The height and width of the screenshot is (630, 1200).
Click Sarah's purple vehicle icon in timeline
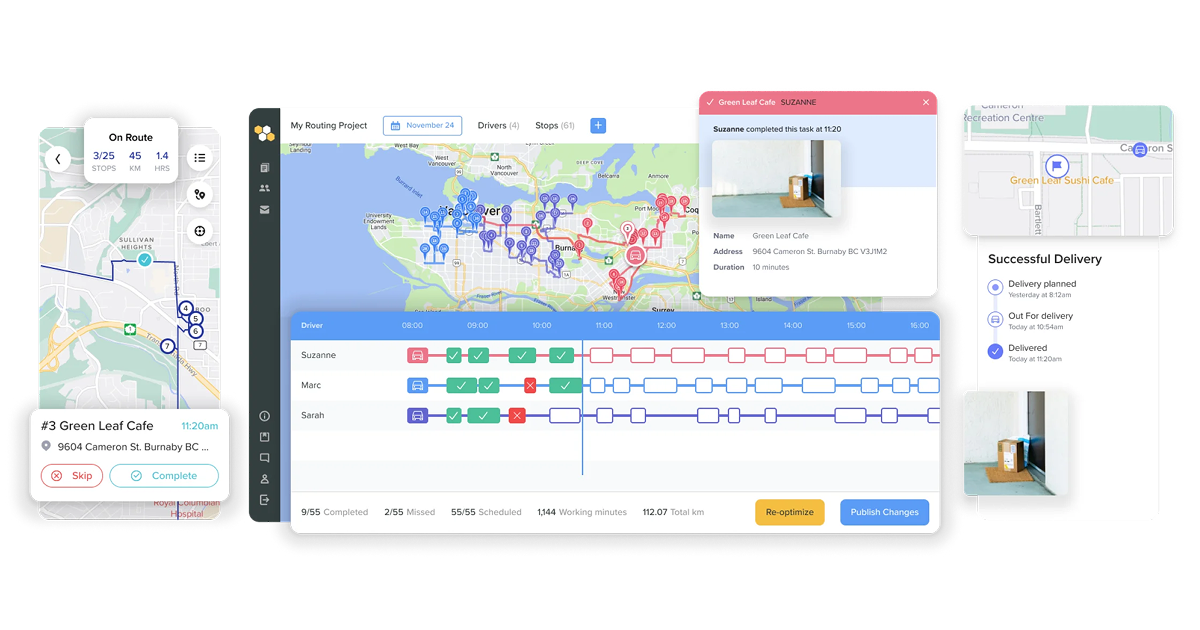tap(418, 415)
